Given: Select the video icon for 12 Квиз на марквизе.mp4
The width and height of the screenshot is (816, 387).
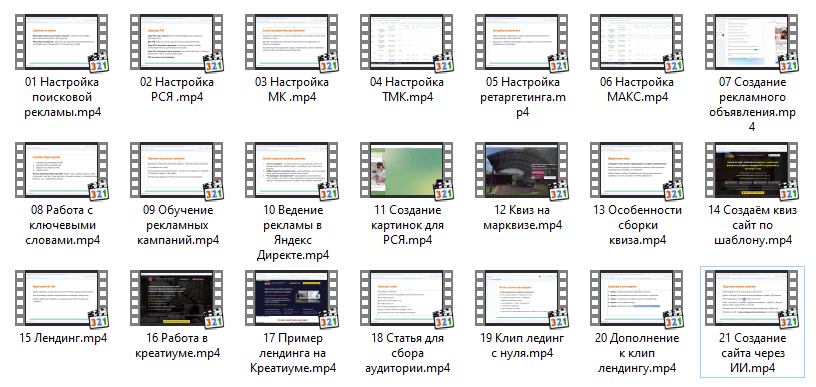Looking at the screenshot, I should click(523, 171).
